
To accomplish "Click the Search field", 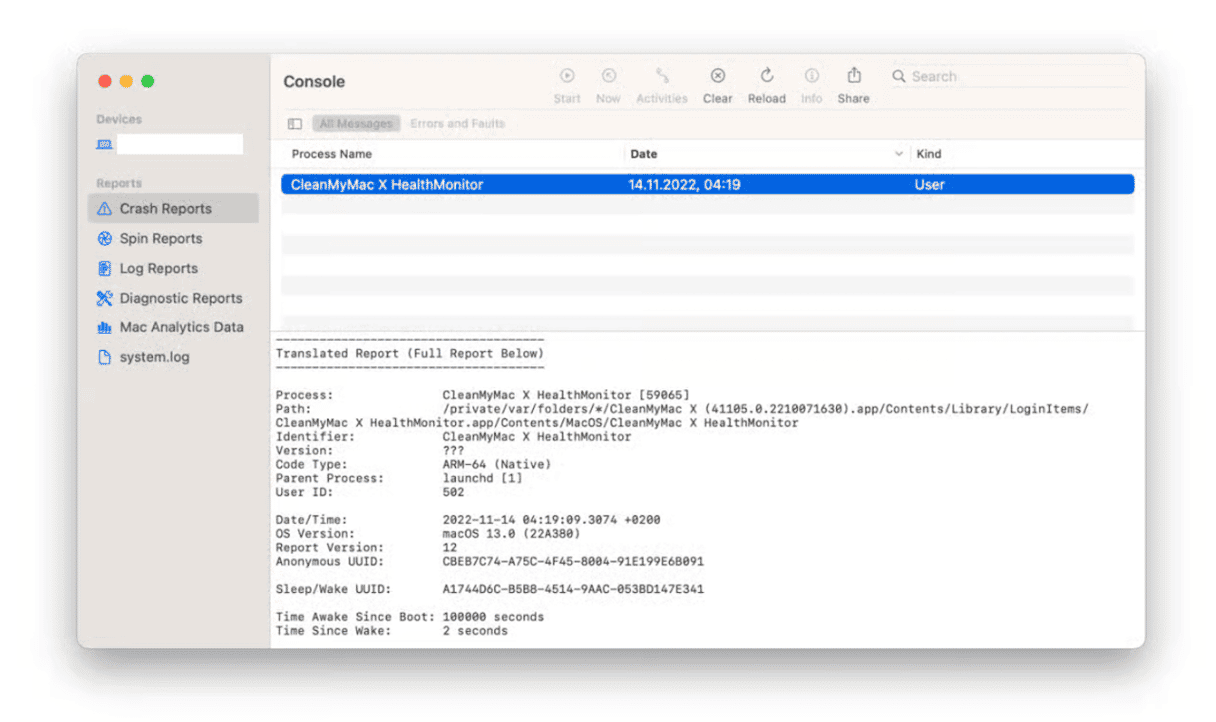I will [1010, 76].
